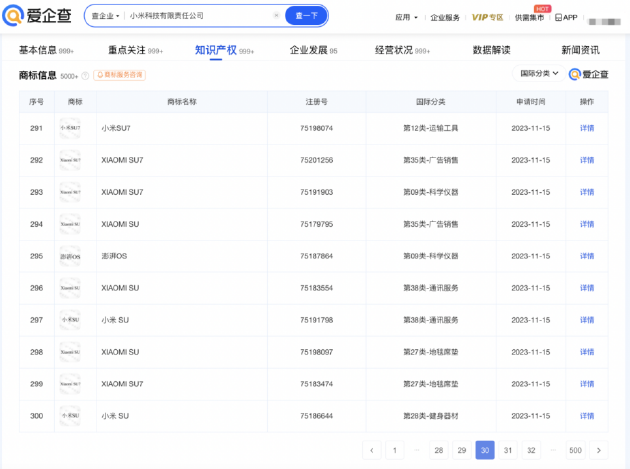Go to 供需集市 in the header
The width and height of the screenshot is (630, 469).
click(529, 17)
